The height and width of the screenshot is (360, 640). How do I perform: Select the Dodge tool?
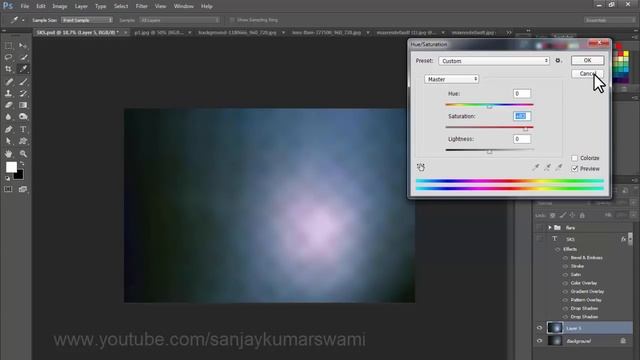tap(23, 117)
